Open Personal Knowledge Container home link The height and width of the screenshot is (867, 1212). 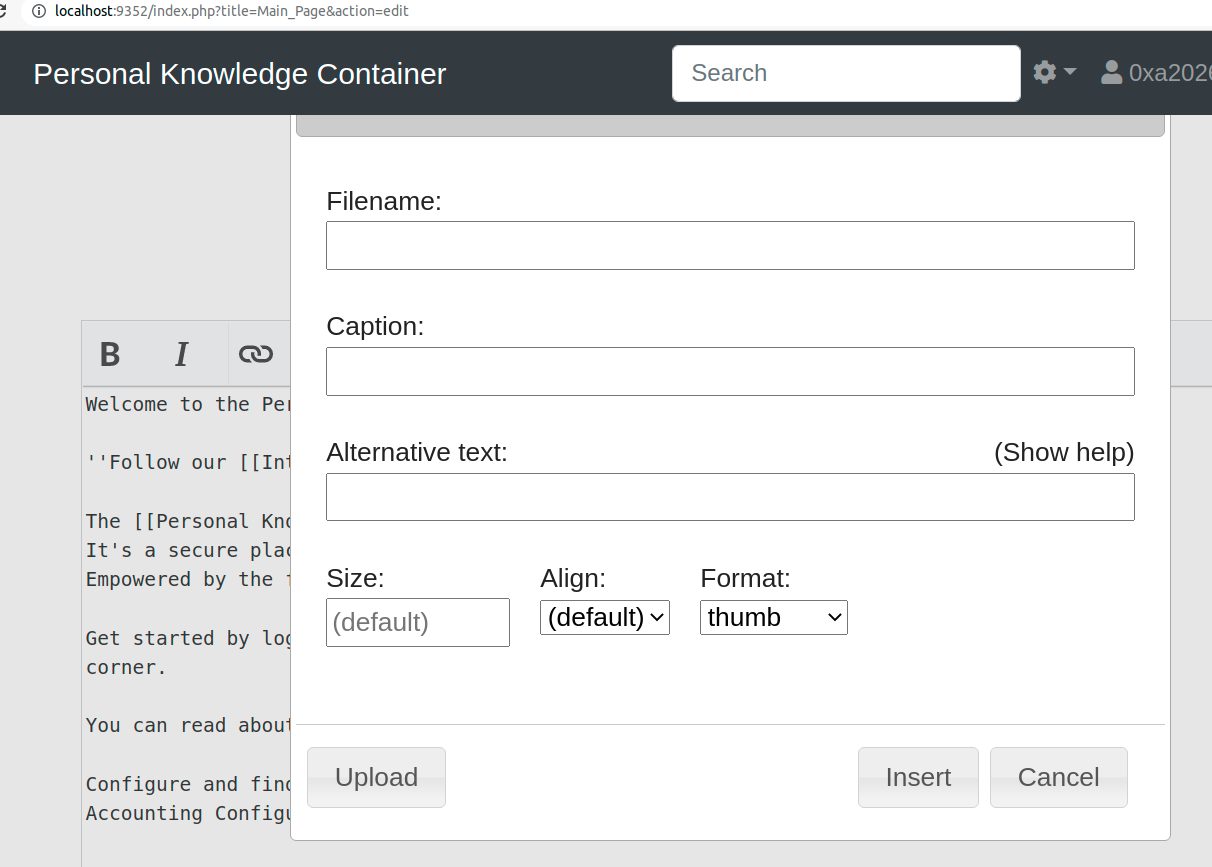click(x=240, y=74)
